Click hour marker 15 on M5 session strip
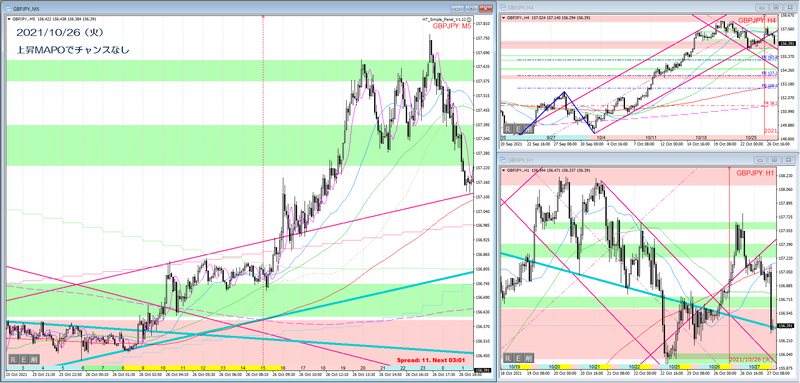800x383 pixels. point(262,368)
